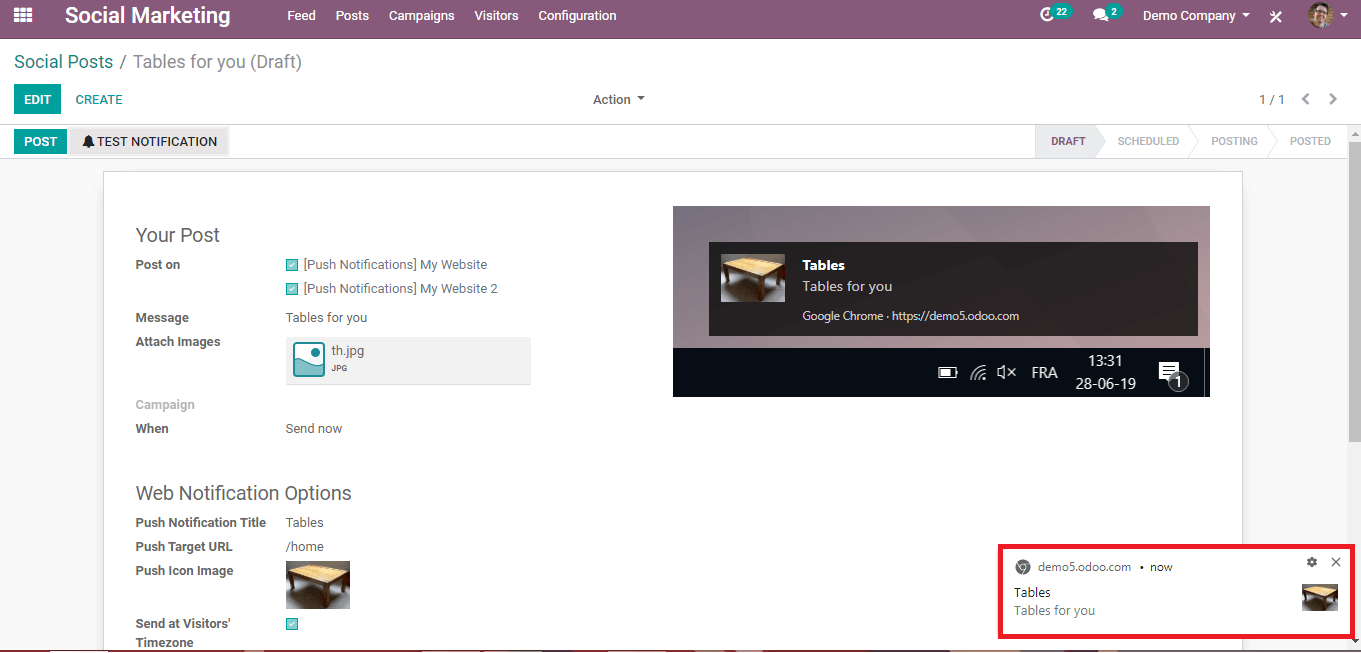
Task: Click the page vertical scrollbar
Action: [x=1354, y=290]
